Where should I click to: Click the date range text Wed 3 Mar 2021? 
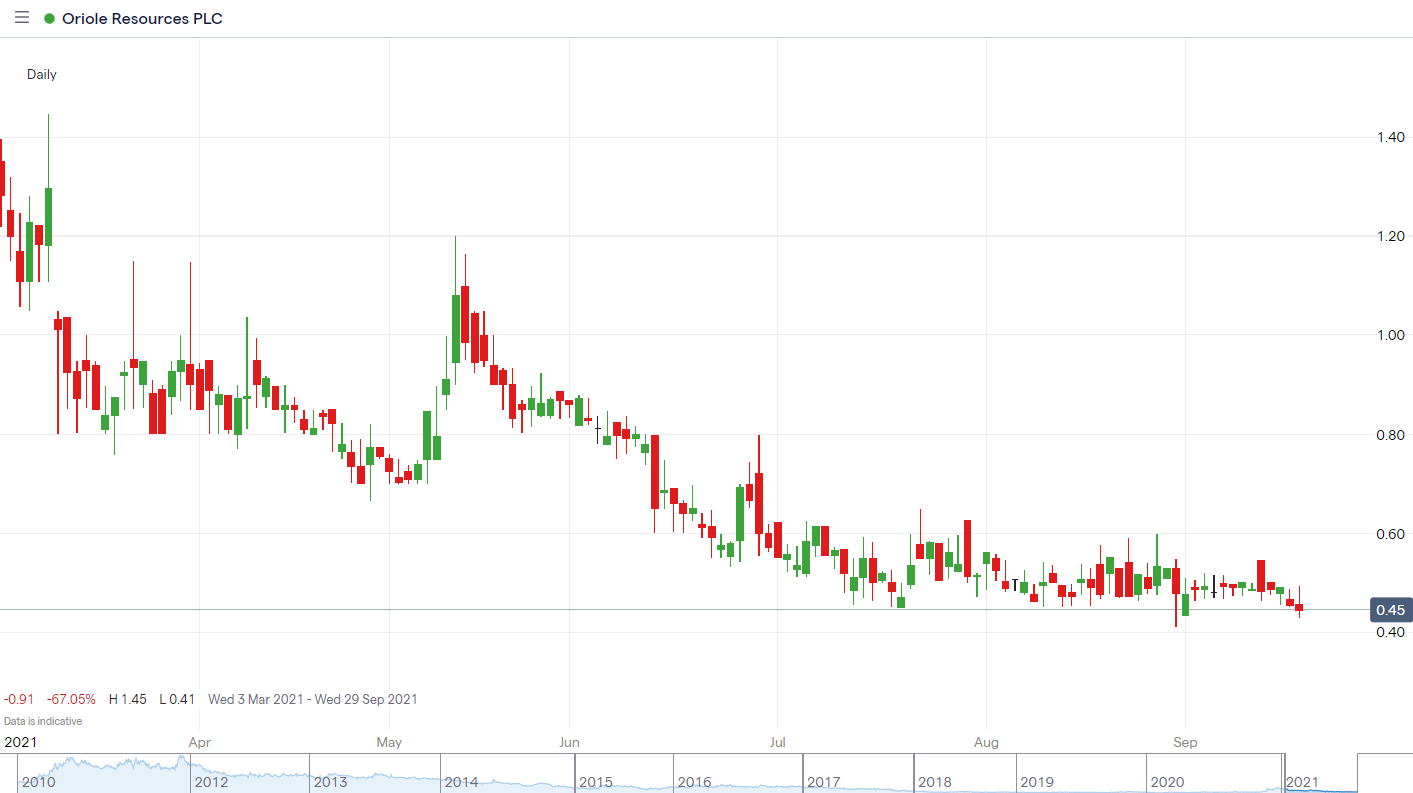tap(256, 699)
